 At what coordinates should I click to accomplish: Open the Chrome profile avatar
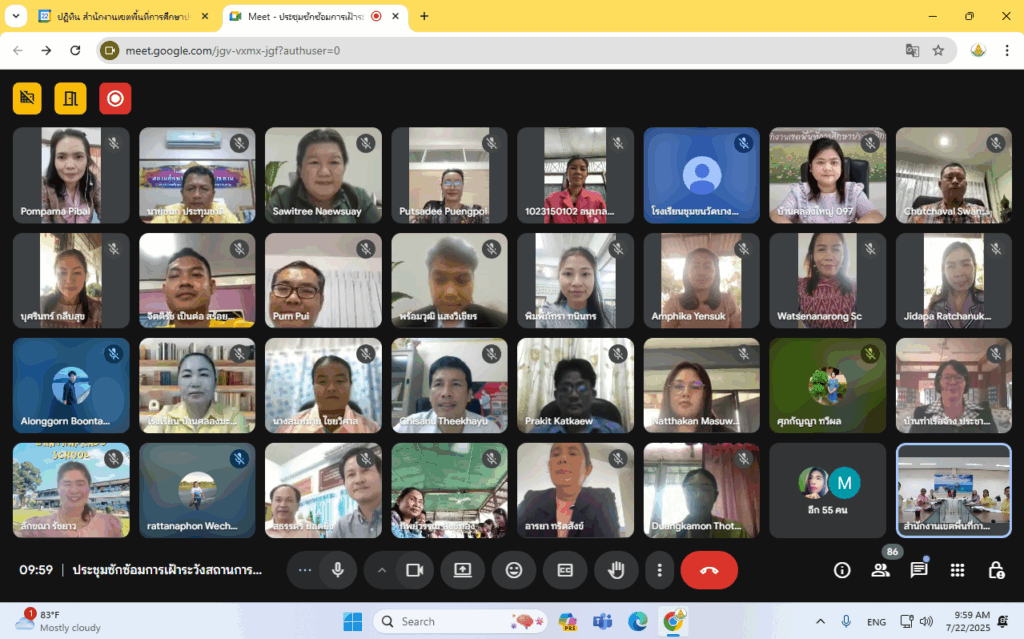click(x=978, y=50)
